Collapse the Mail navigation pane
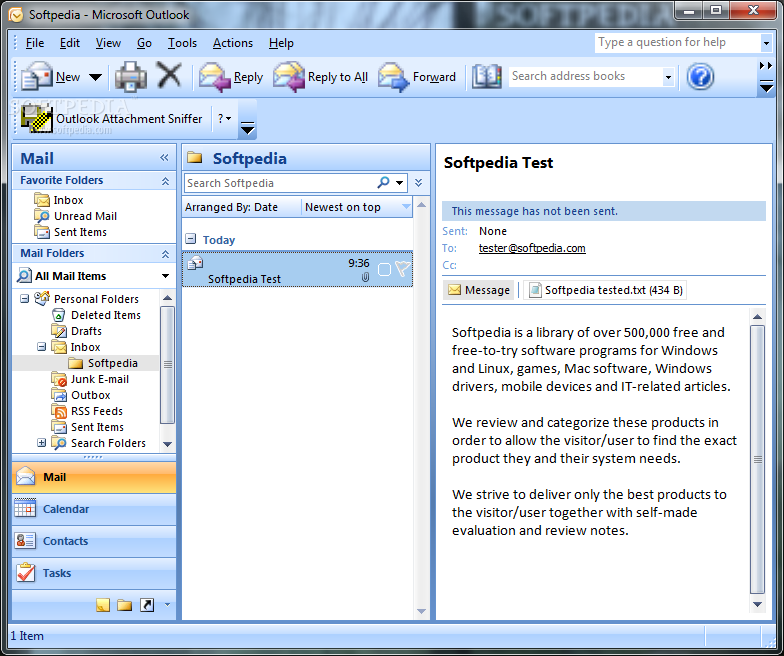This screenshot has width=784, height=656. click(x=164, y=158)
